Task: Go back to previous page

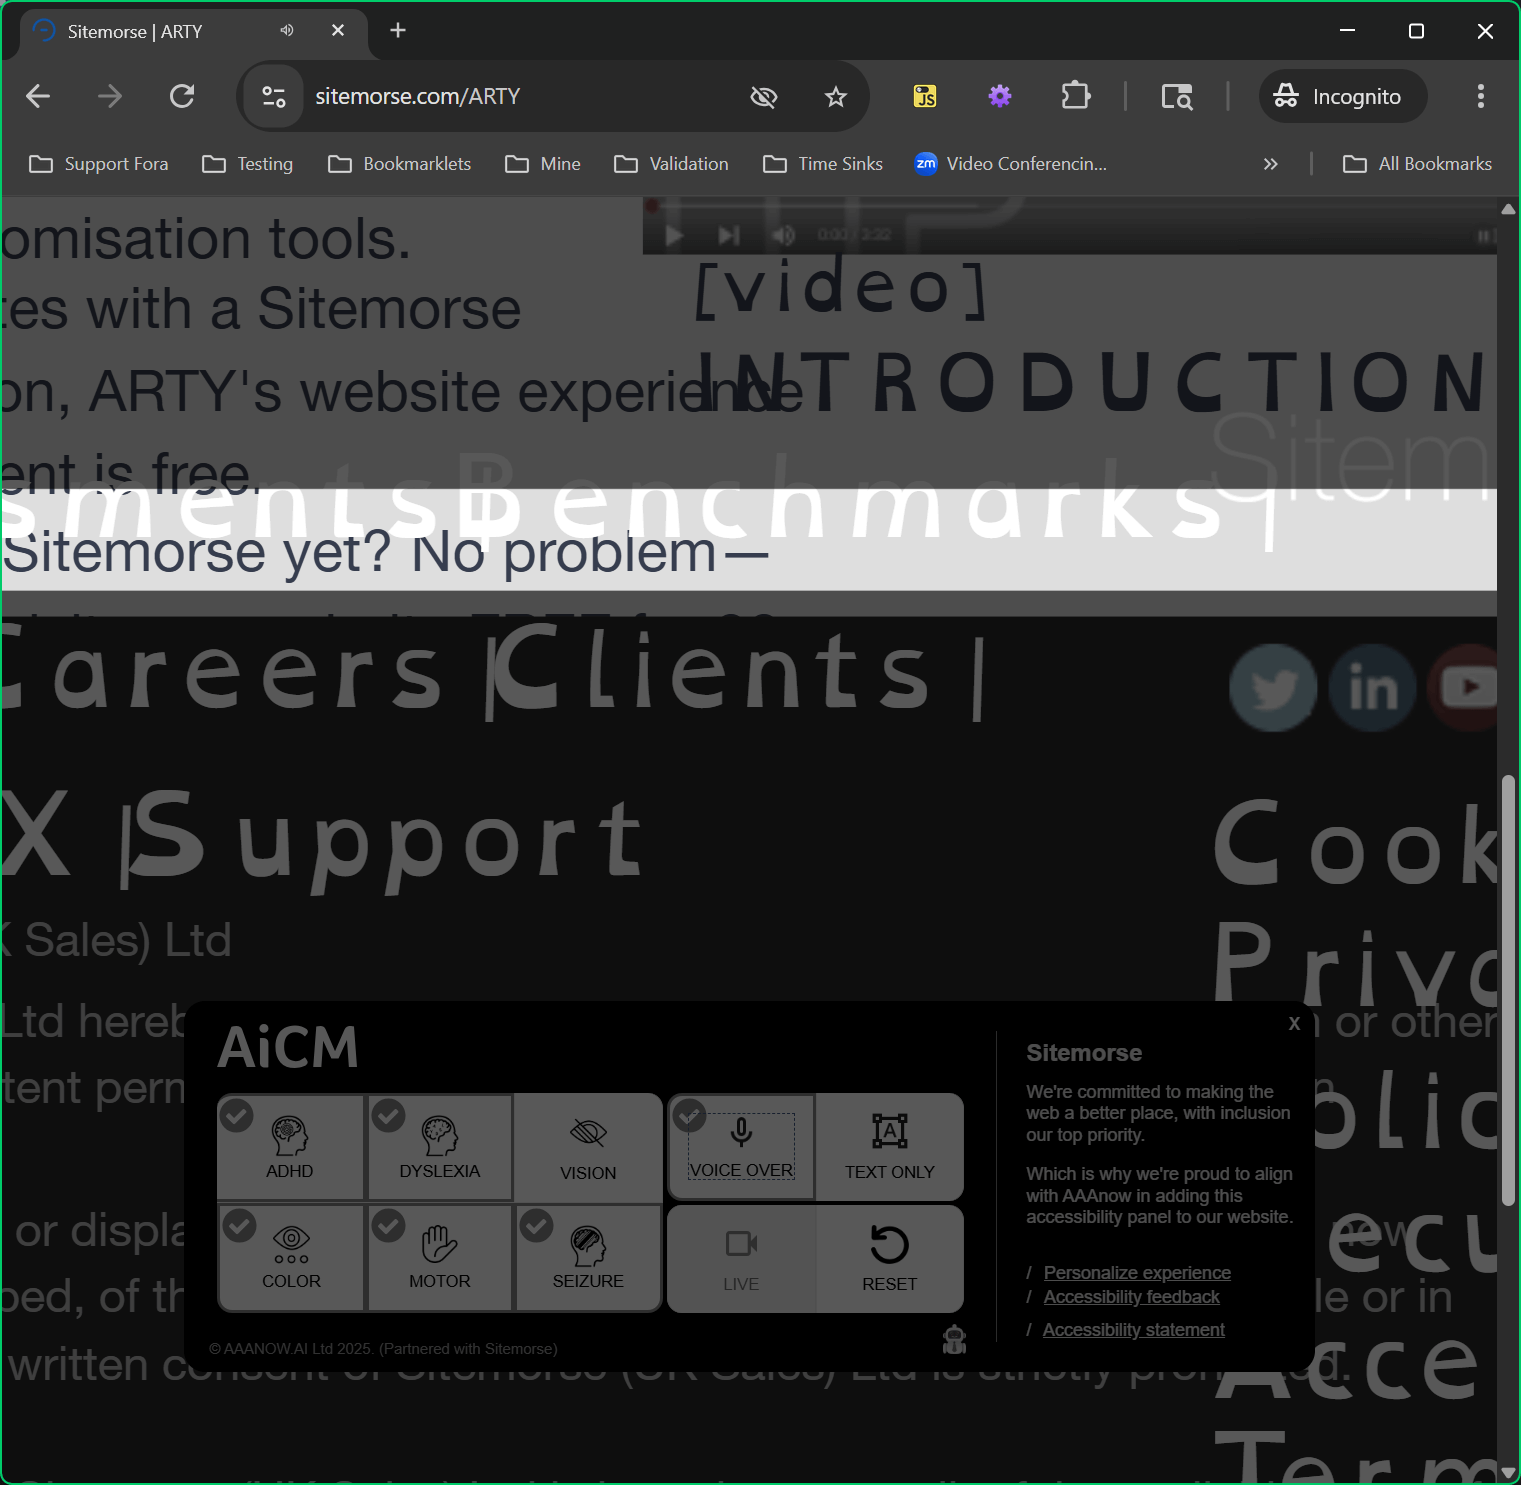Action: pos(38,96)
